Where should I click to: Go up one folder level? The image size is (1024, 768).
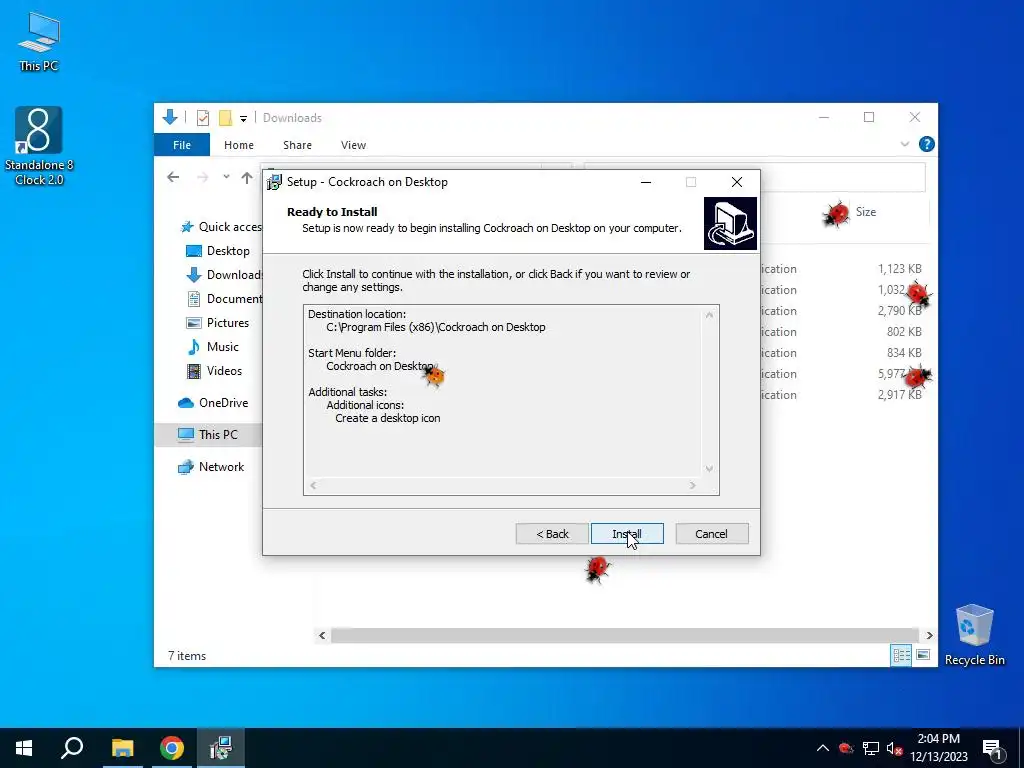pyautogui.click(x=247, y=177)
